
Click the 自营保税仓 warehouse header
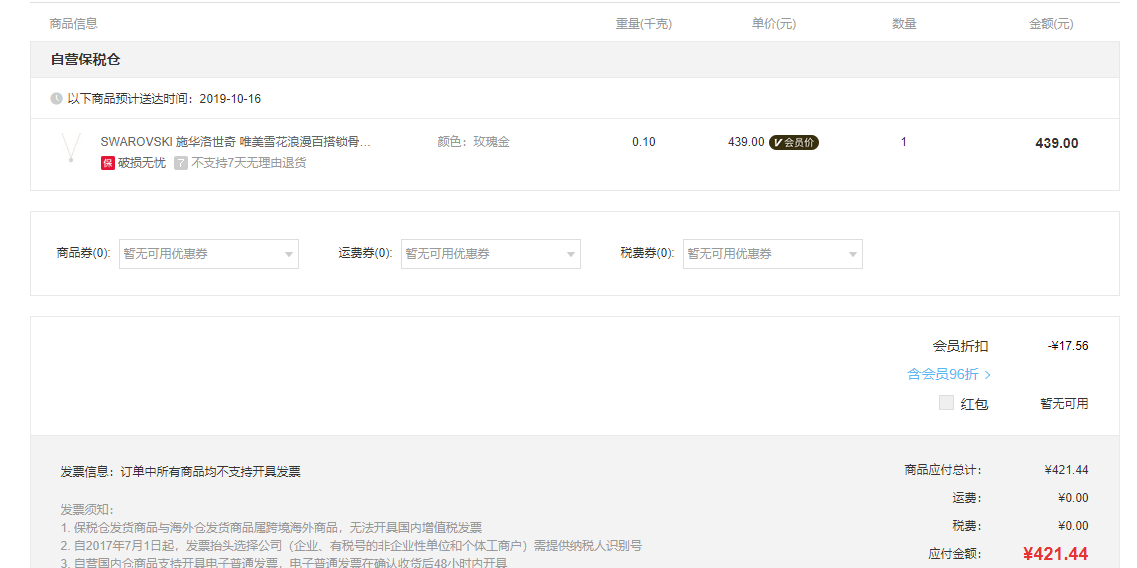(86, 59)
